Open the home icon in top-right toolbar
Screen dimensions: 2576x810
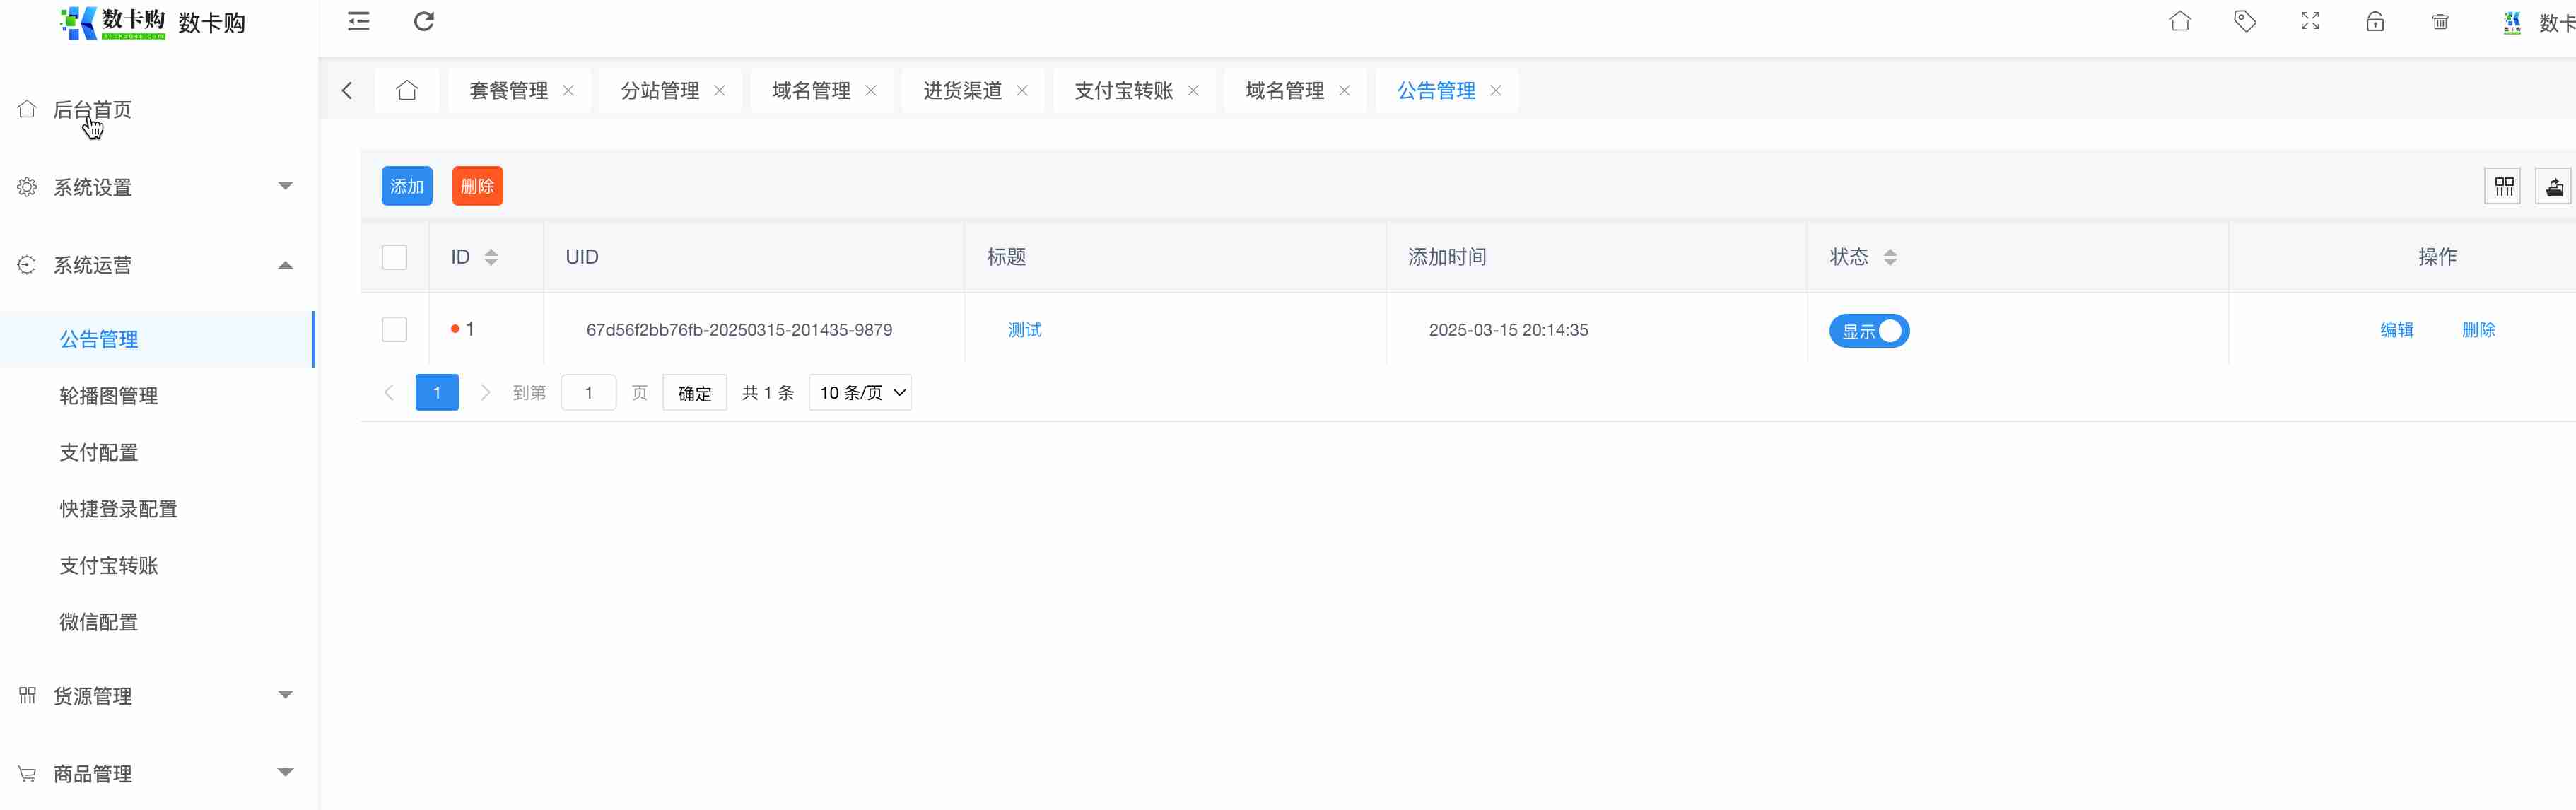pyautogui.click(x=2180, y=21)
